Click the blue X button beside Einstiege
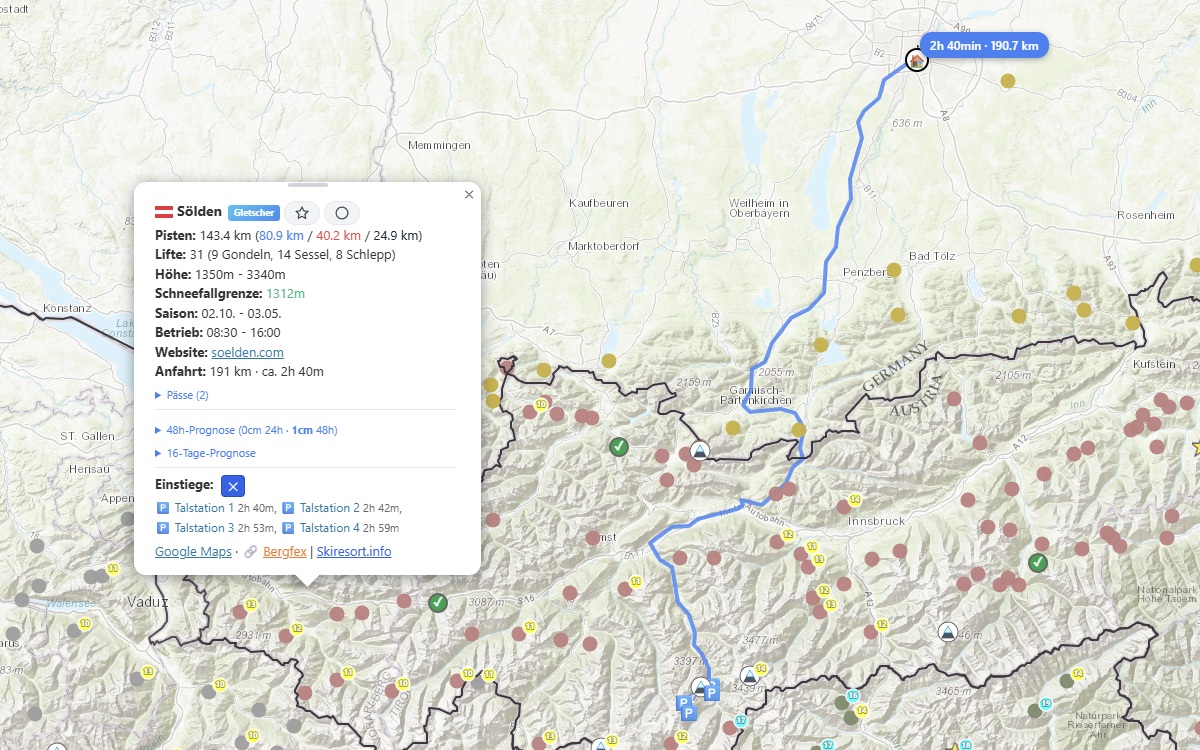The width and height of the screenshot is (1200, 750). (x=232, y=485)
